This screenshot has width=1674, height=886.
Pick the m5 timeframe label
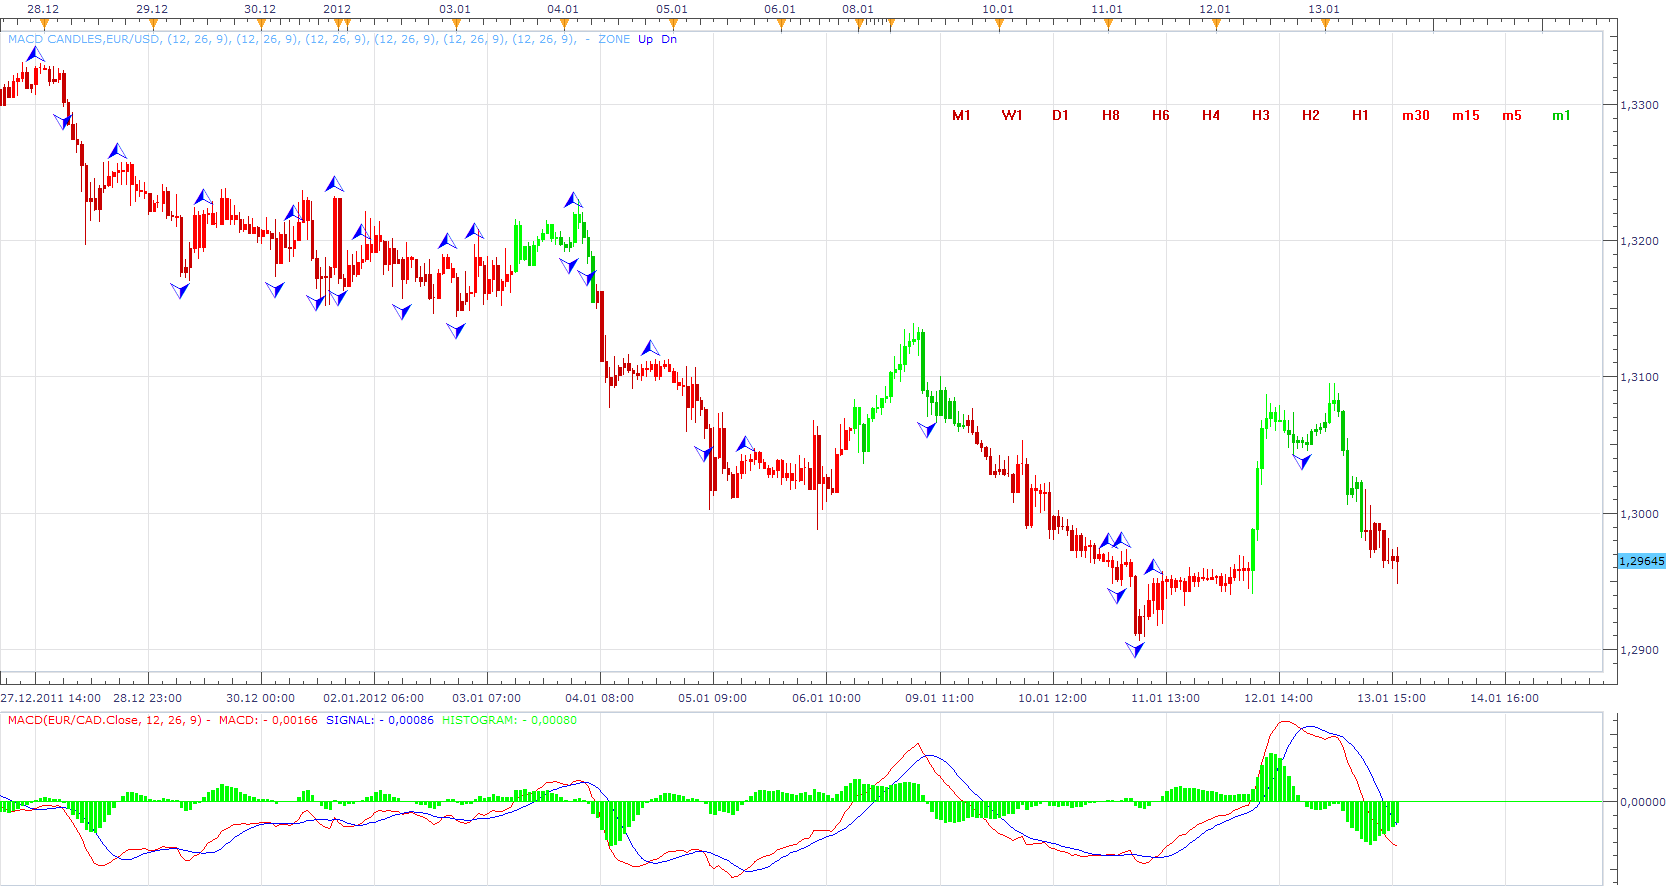tap(1512, 116)
